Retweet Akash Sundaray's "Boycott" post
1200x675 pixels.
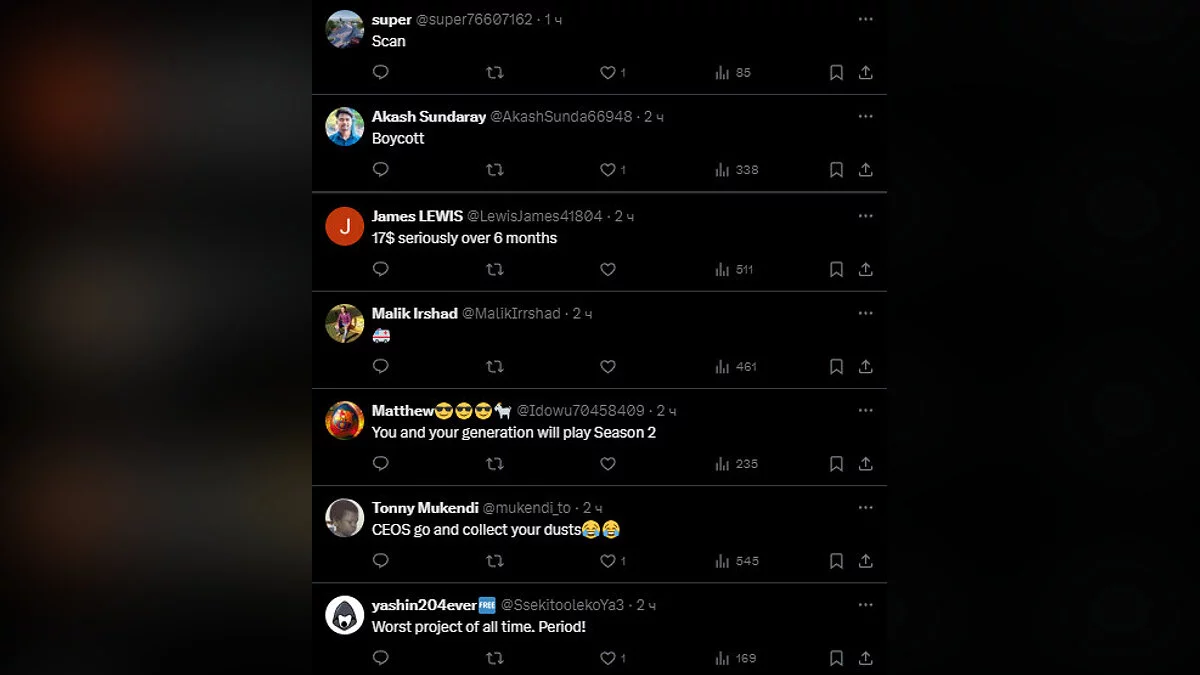click(x=494, y=170)
